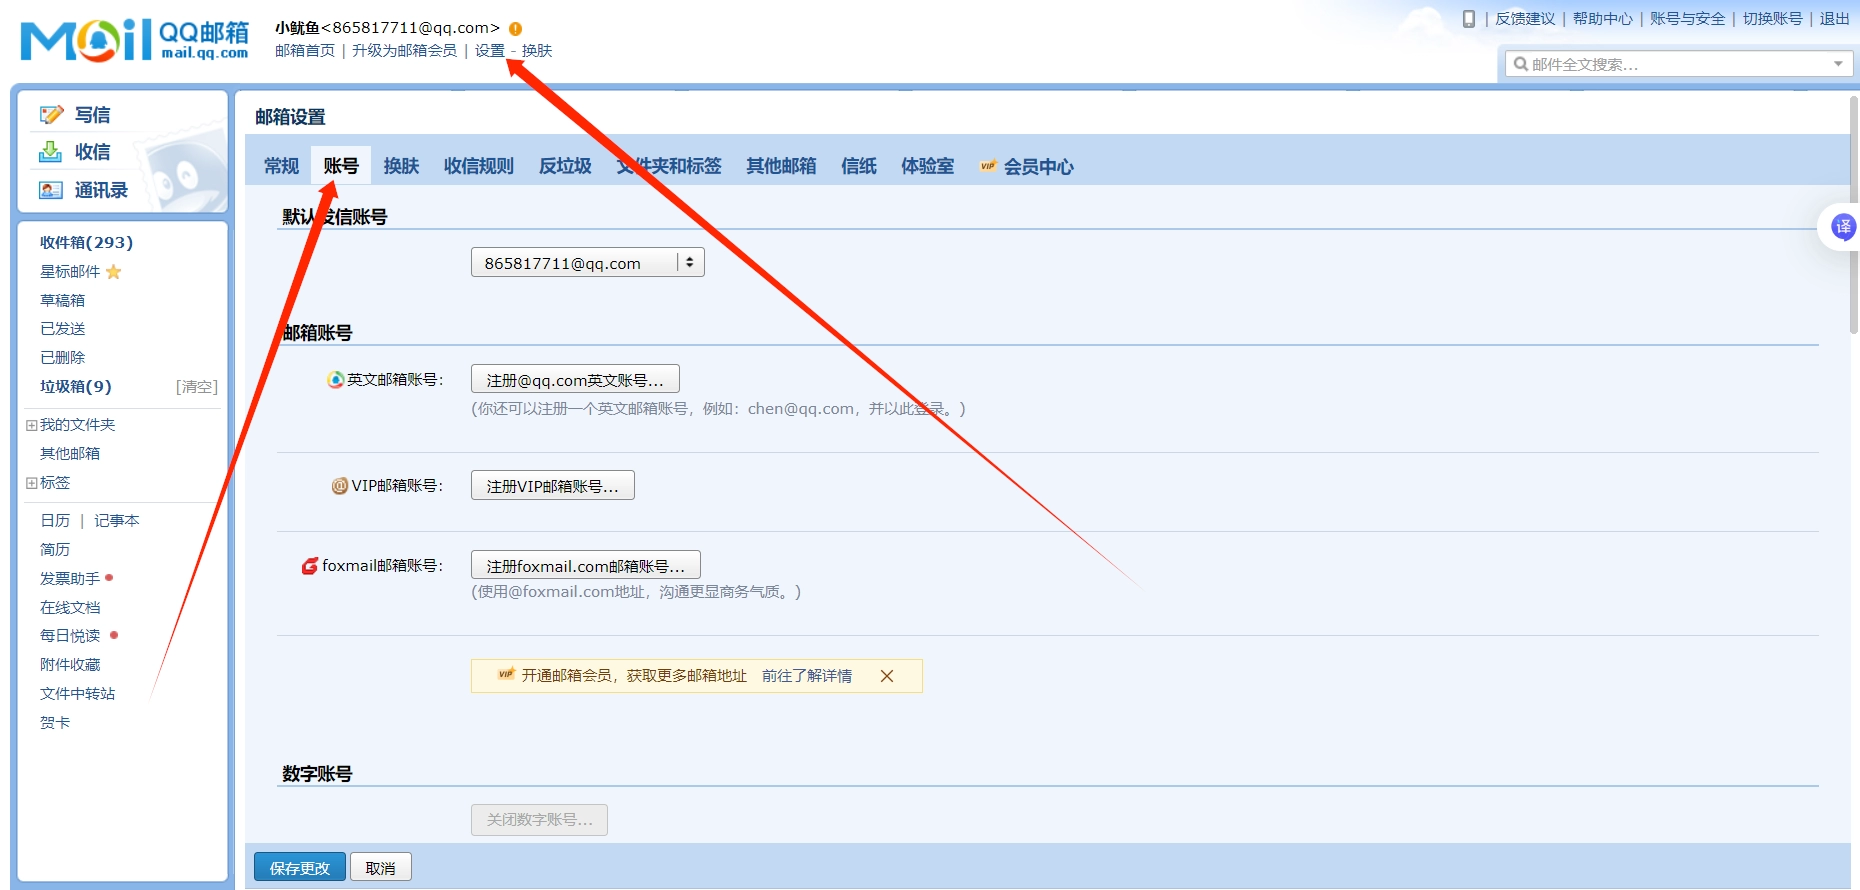The width and height of the screenshot is (1860, 890).
Task: Click 注册VIP邮箱账号 button
Action: [x=553, y=486]
